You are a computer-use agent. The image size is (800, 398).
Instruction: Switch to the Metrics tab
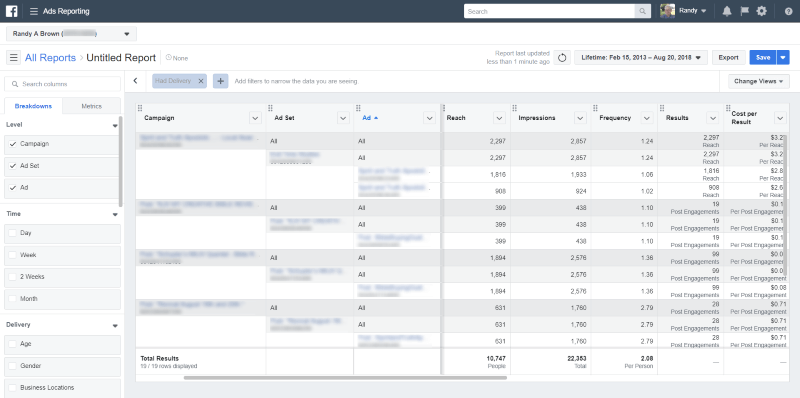pyautogui.click(x=91, y=106)
